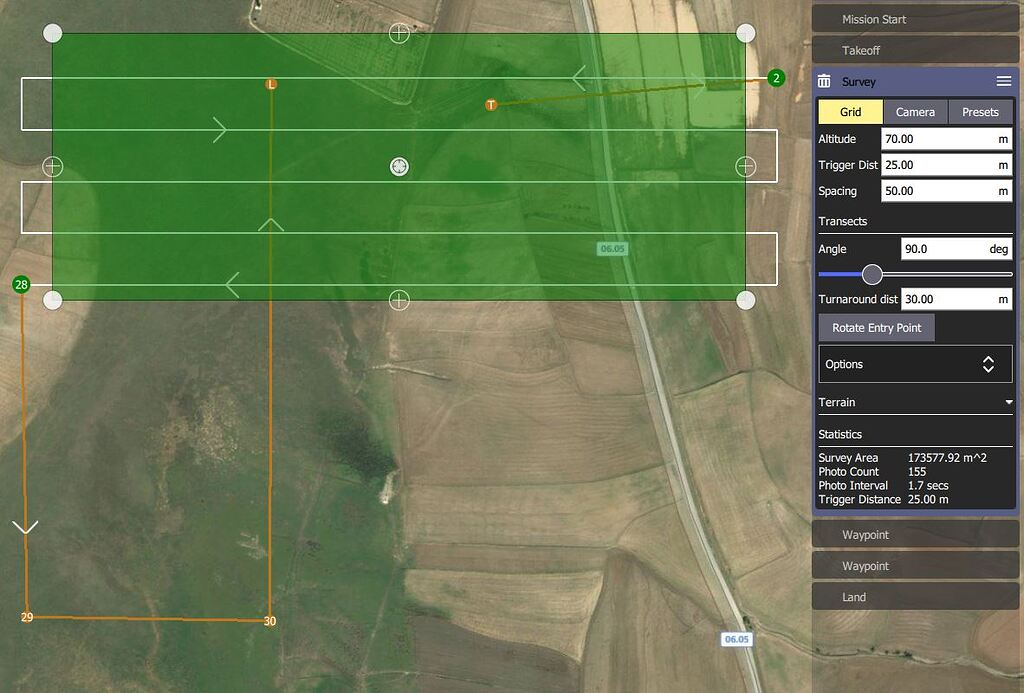Click waypoint 28 marker on the map
This screenshot has width=1024, height=693.
(x=20, y=284)
